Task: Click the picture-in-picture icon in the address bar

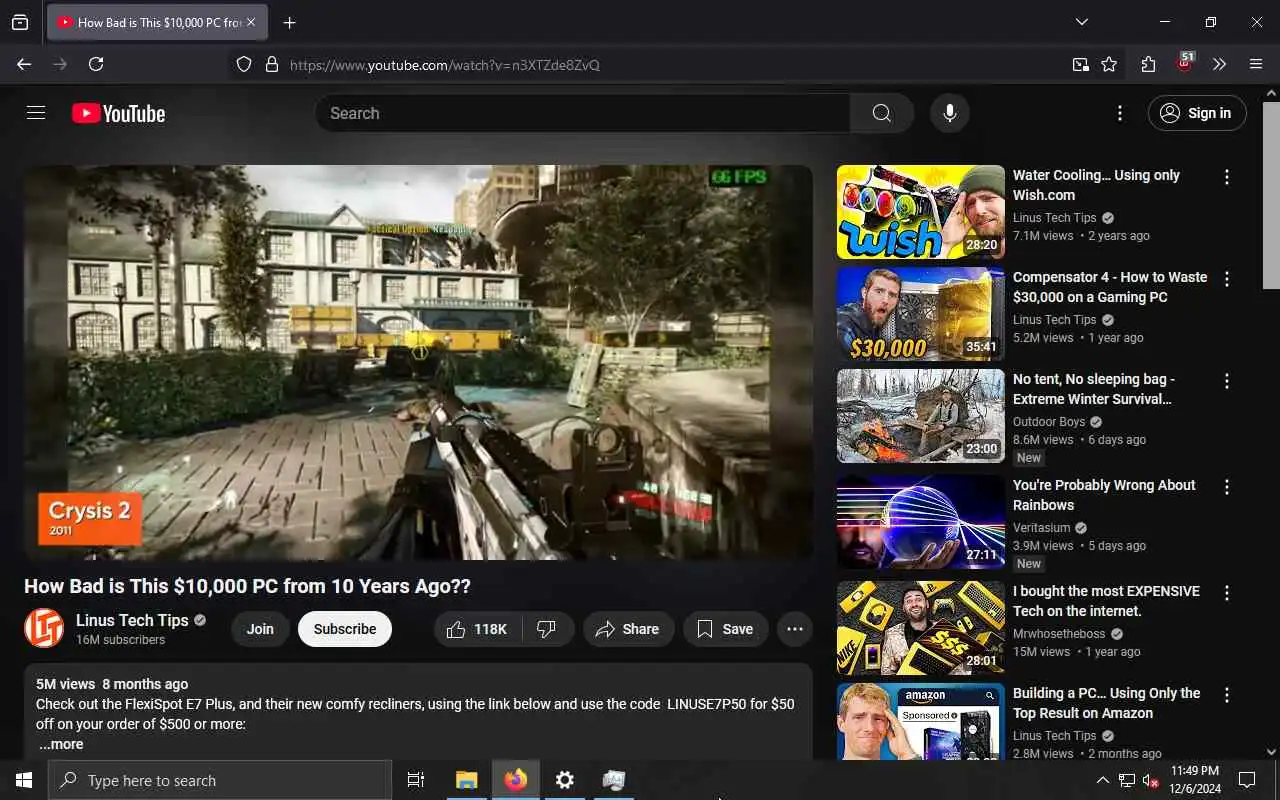Action: pyautogui.click(x=1080, y=64)
